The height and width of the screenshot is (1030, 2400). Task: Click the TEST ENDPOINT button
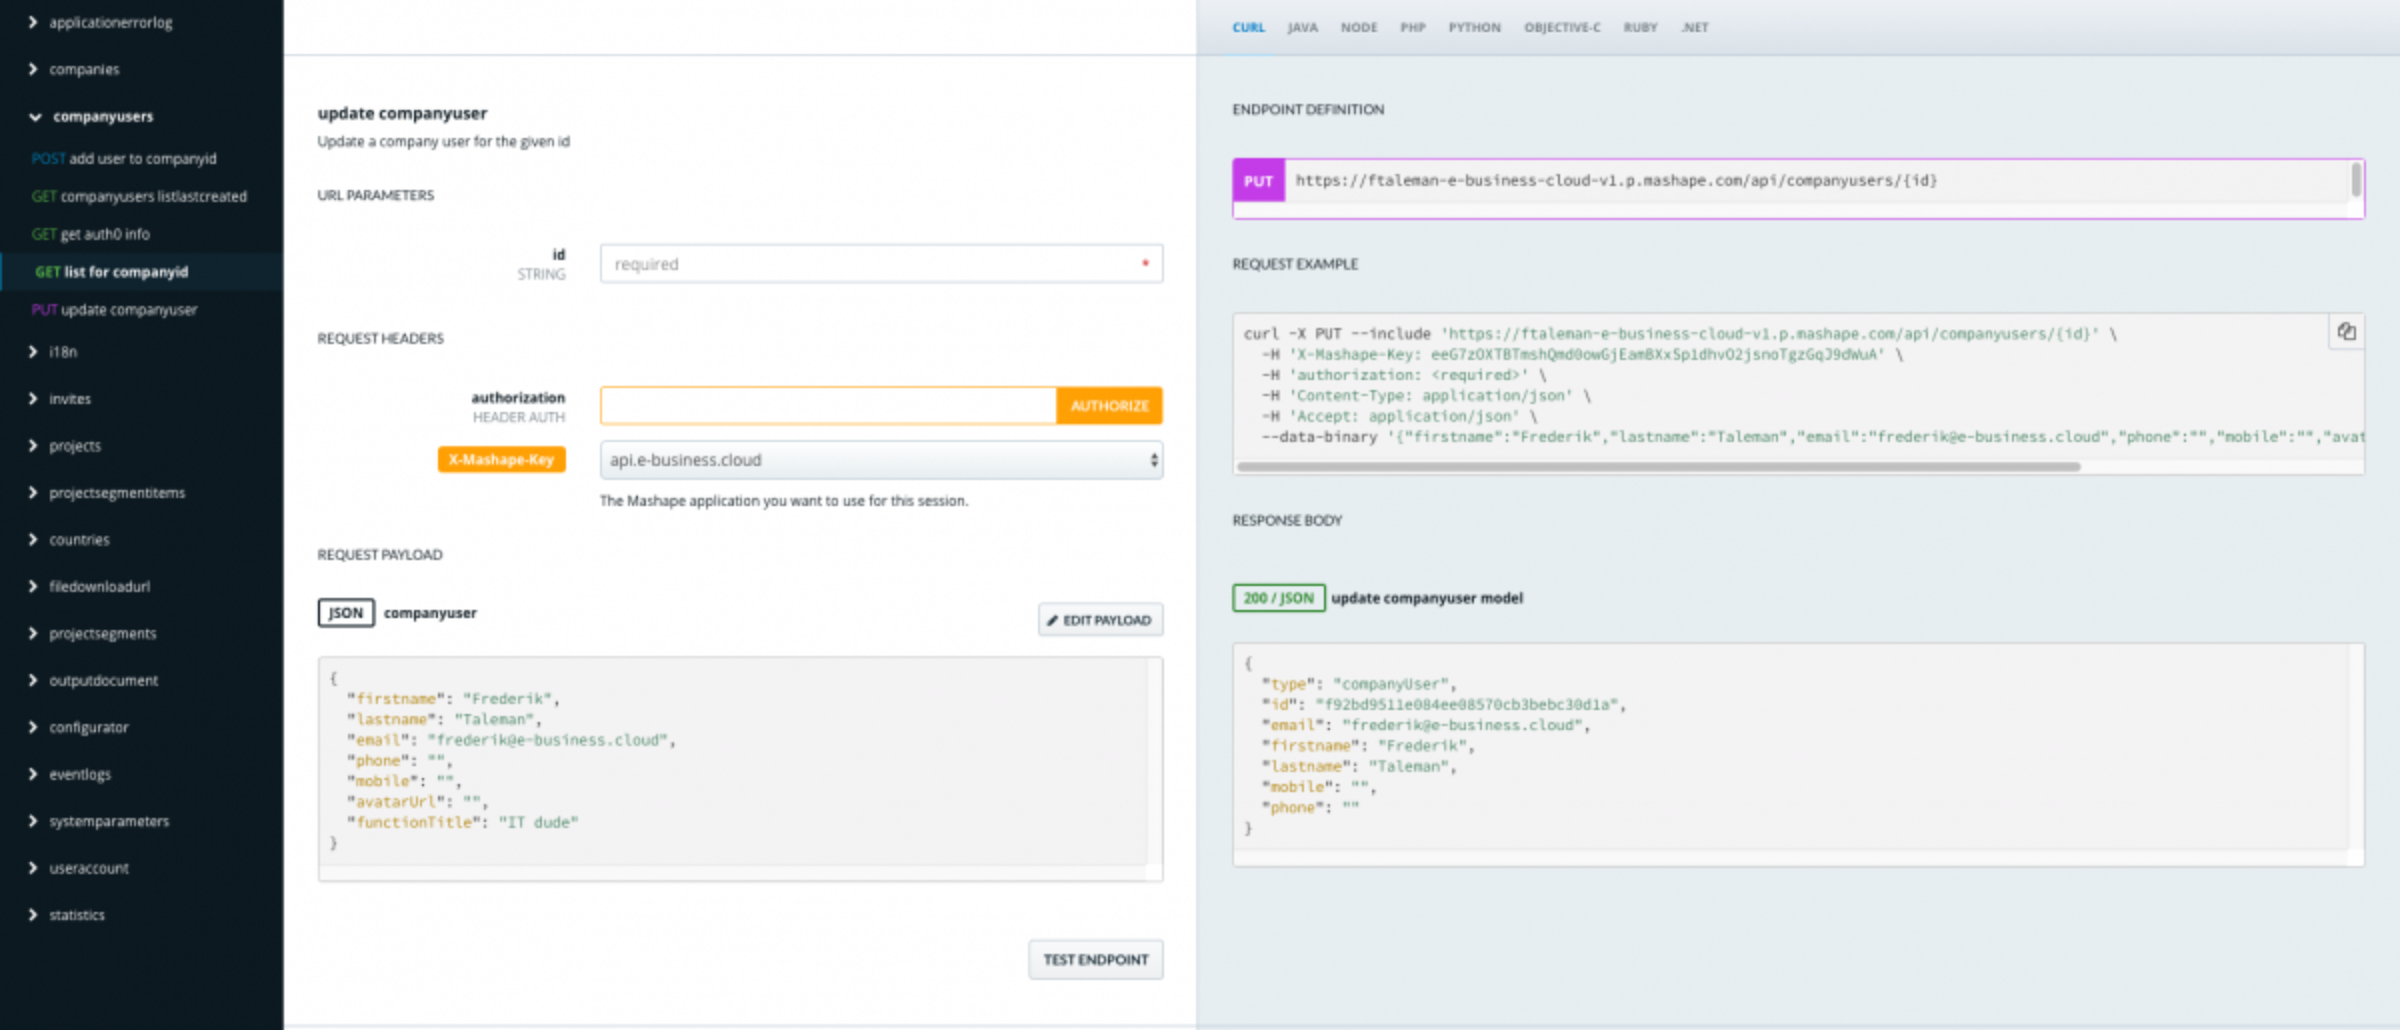click(x=1095, y=959)
